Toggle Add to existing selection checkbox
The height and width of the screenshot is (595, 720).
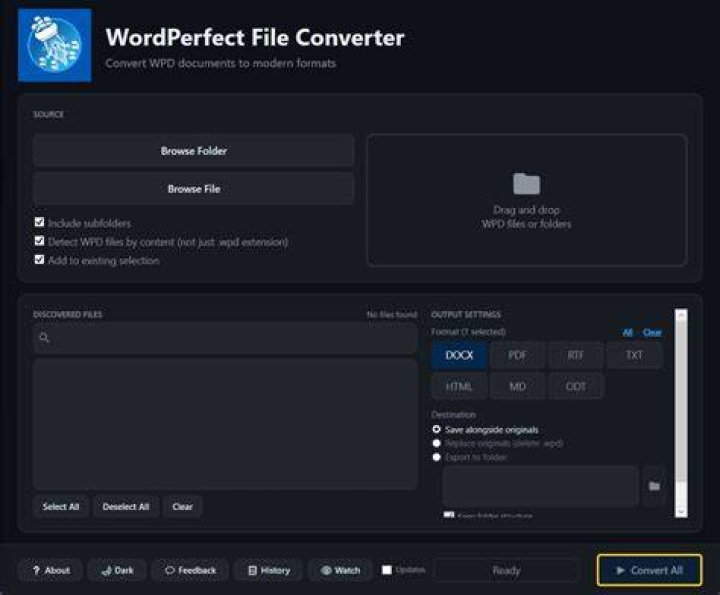[x=39, y=260]
